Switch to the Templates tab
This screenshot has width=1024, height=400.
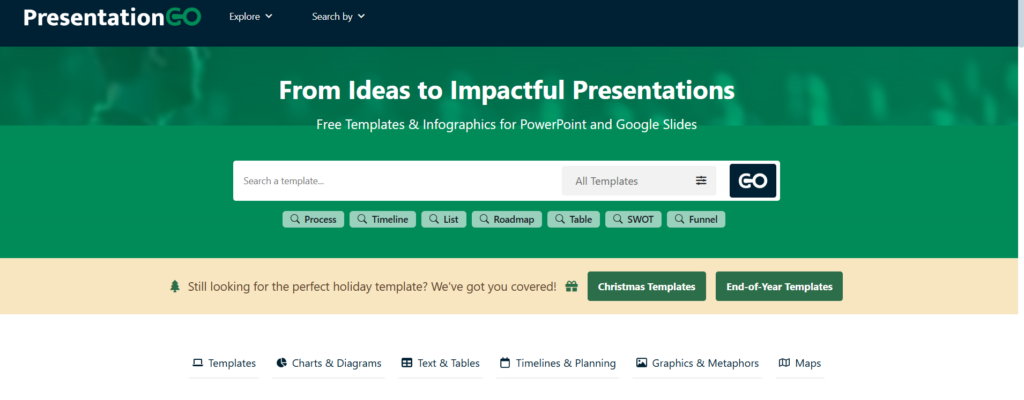224,363
